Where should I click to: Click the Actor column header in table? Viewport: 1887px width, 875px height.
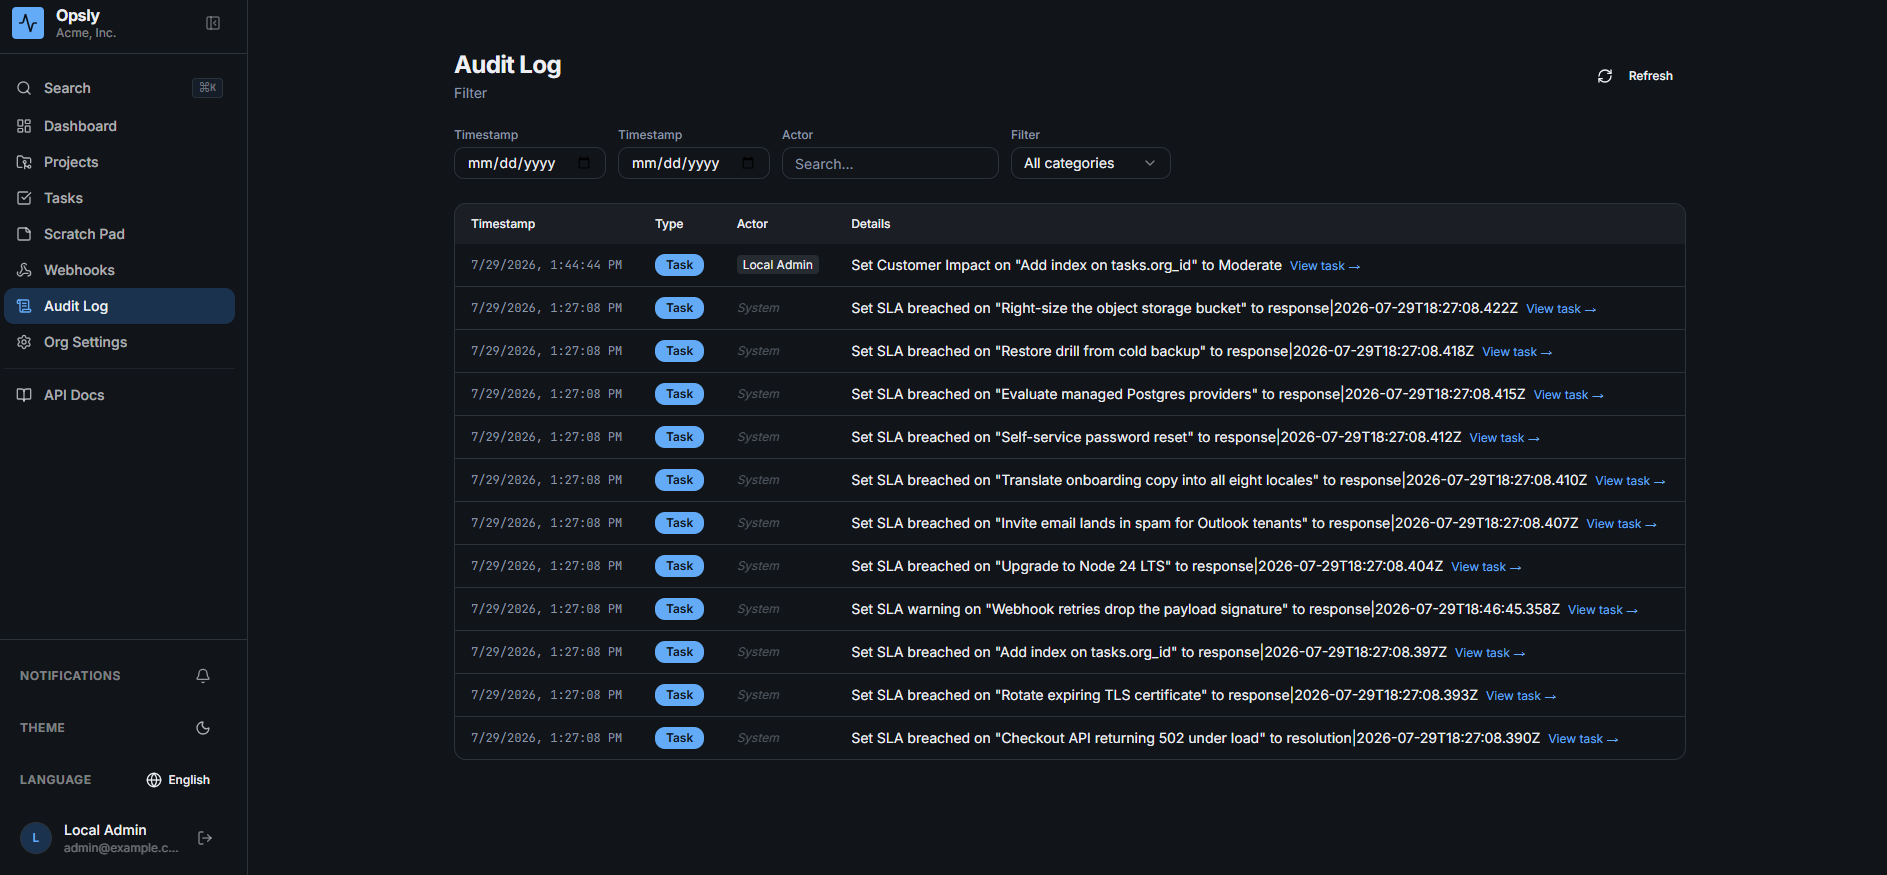pos(752,224)
